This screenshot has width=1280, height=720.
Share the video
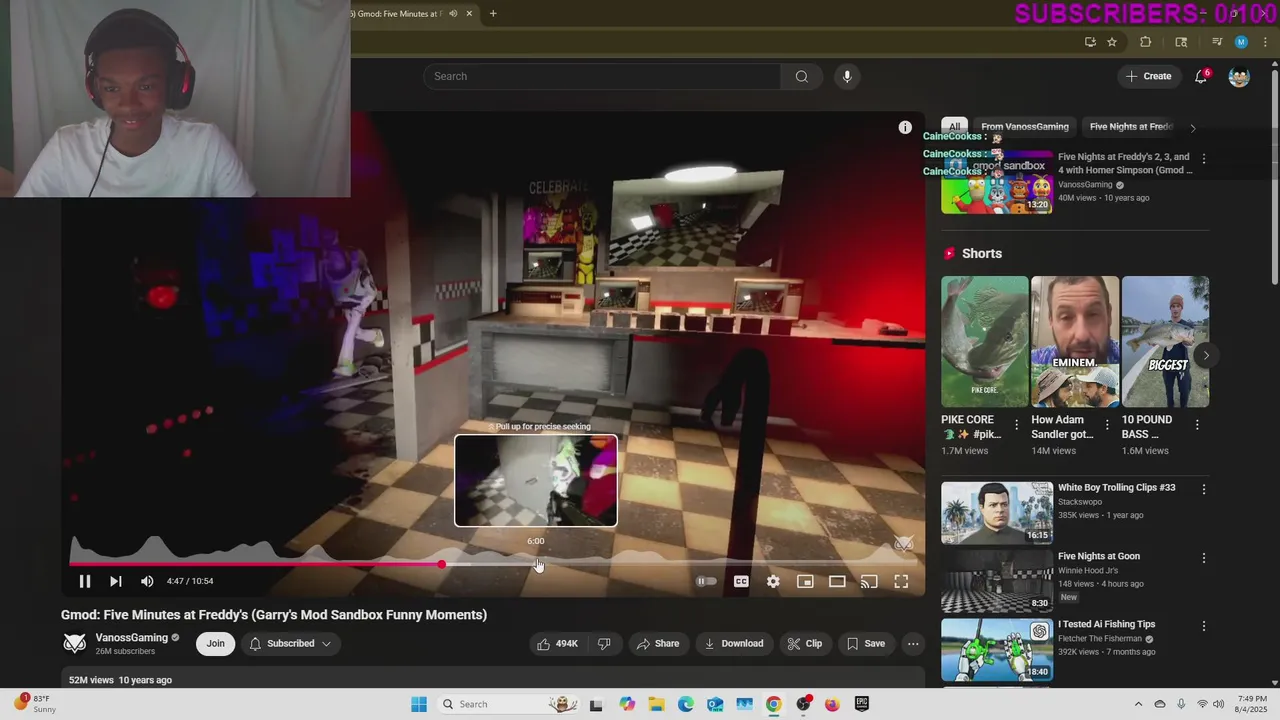click(658, 643)
